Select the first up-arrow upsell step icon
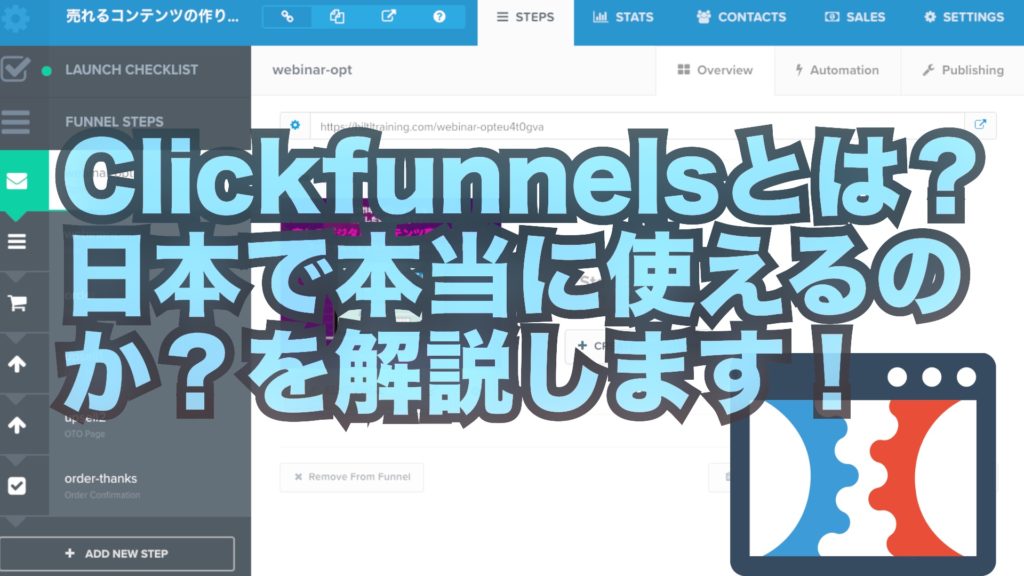This screenshot has width=1024, height=576. pos(17,364)
